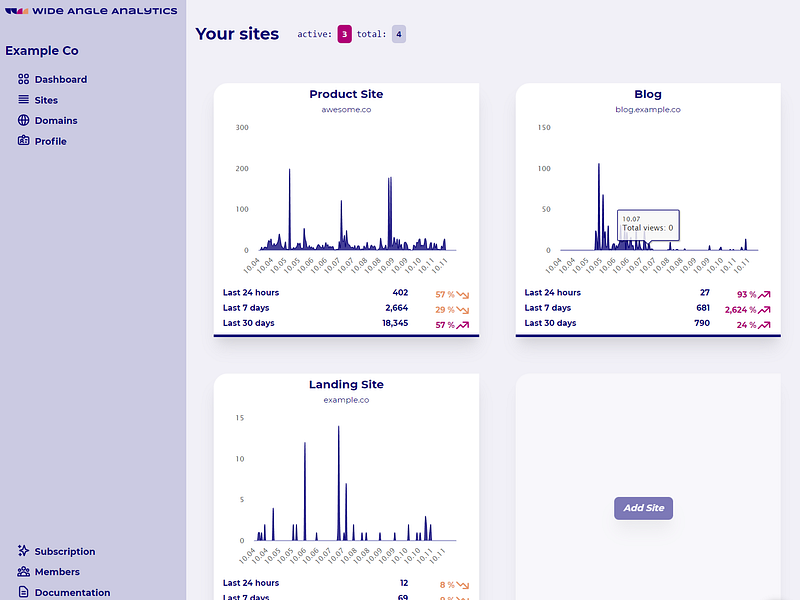Click the Profile badge icon

(x=23, y=141)
